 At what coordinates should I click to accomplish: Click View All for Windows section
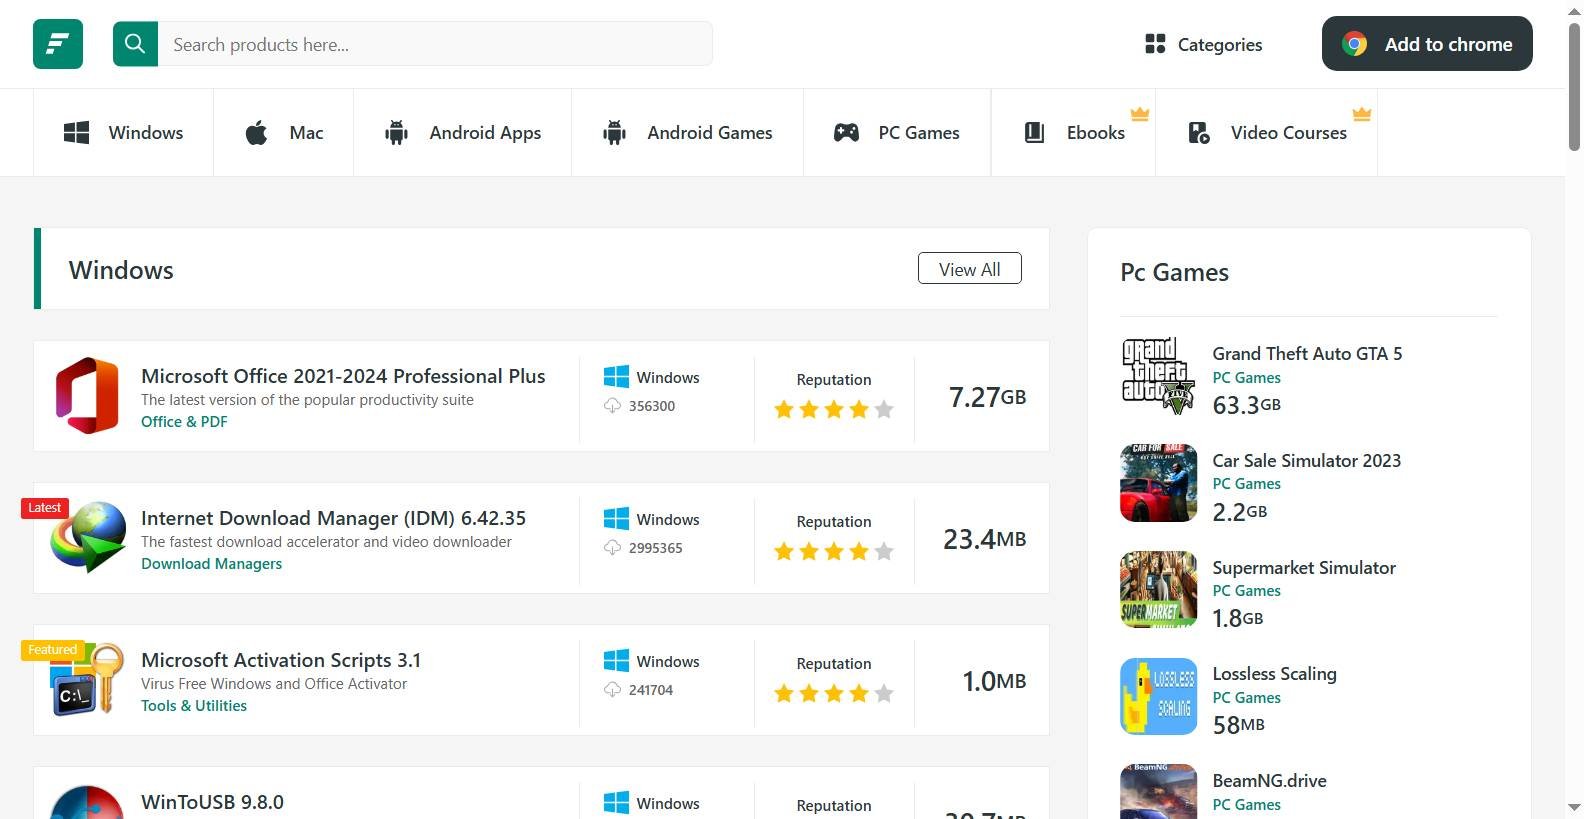coord(969,269)
